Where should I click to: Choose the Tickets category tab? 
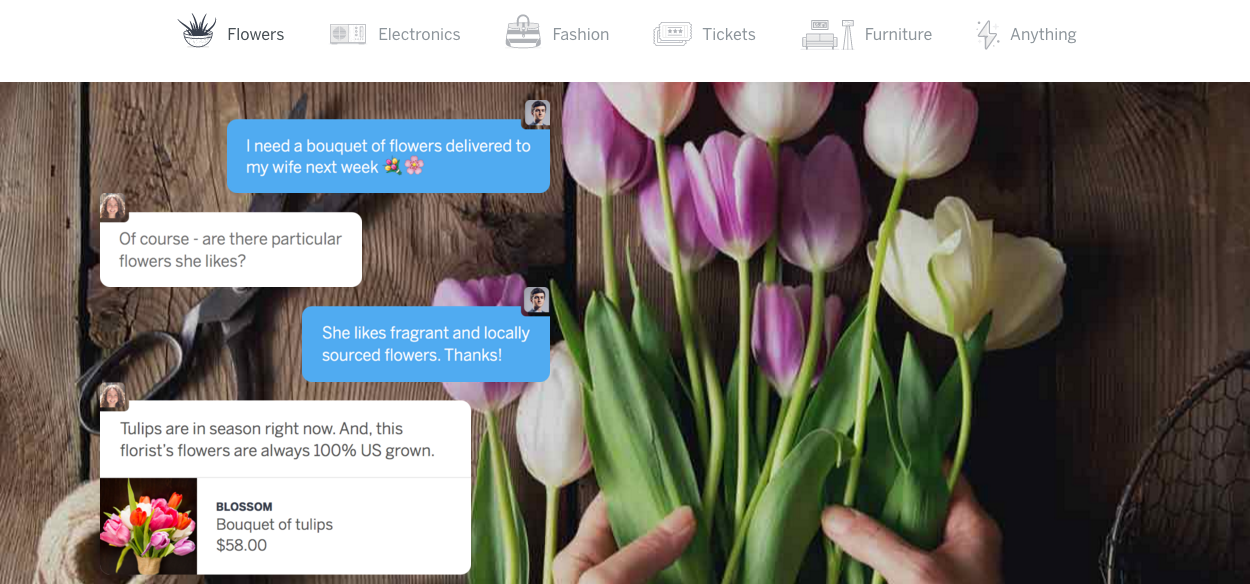click(x=704, y=34)
